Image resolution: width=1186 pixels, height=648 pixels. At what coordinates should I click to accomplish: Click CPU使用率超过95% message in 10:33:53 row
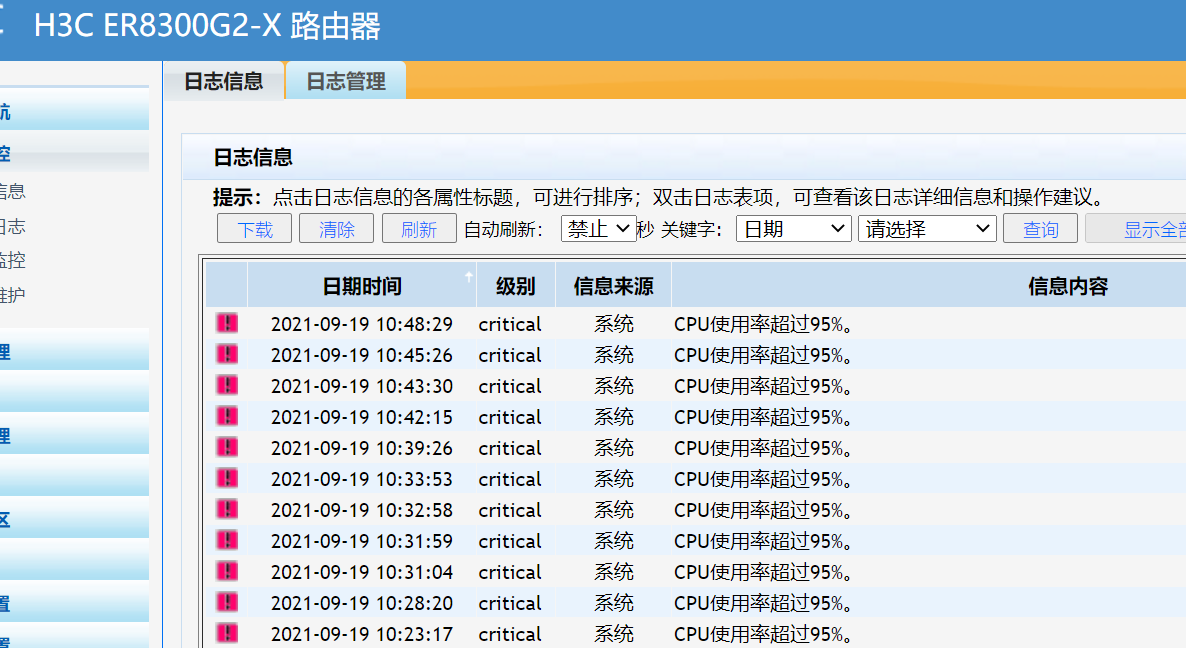click(764, 479)
